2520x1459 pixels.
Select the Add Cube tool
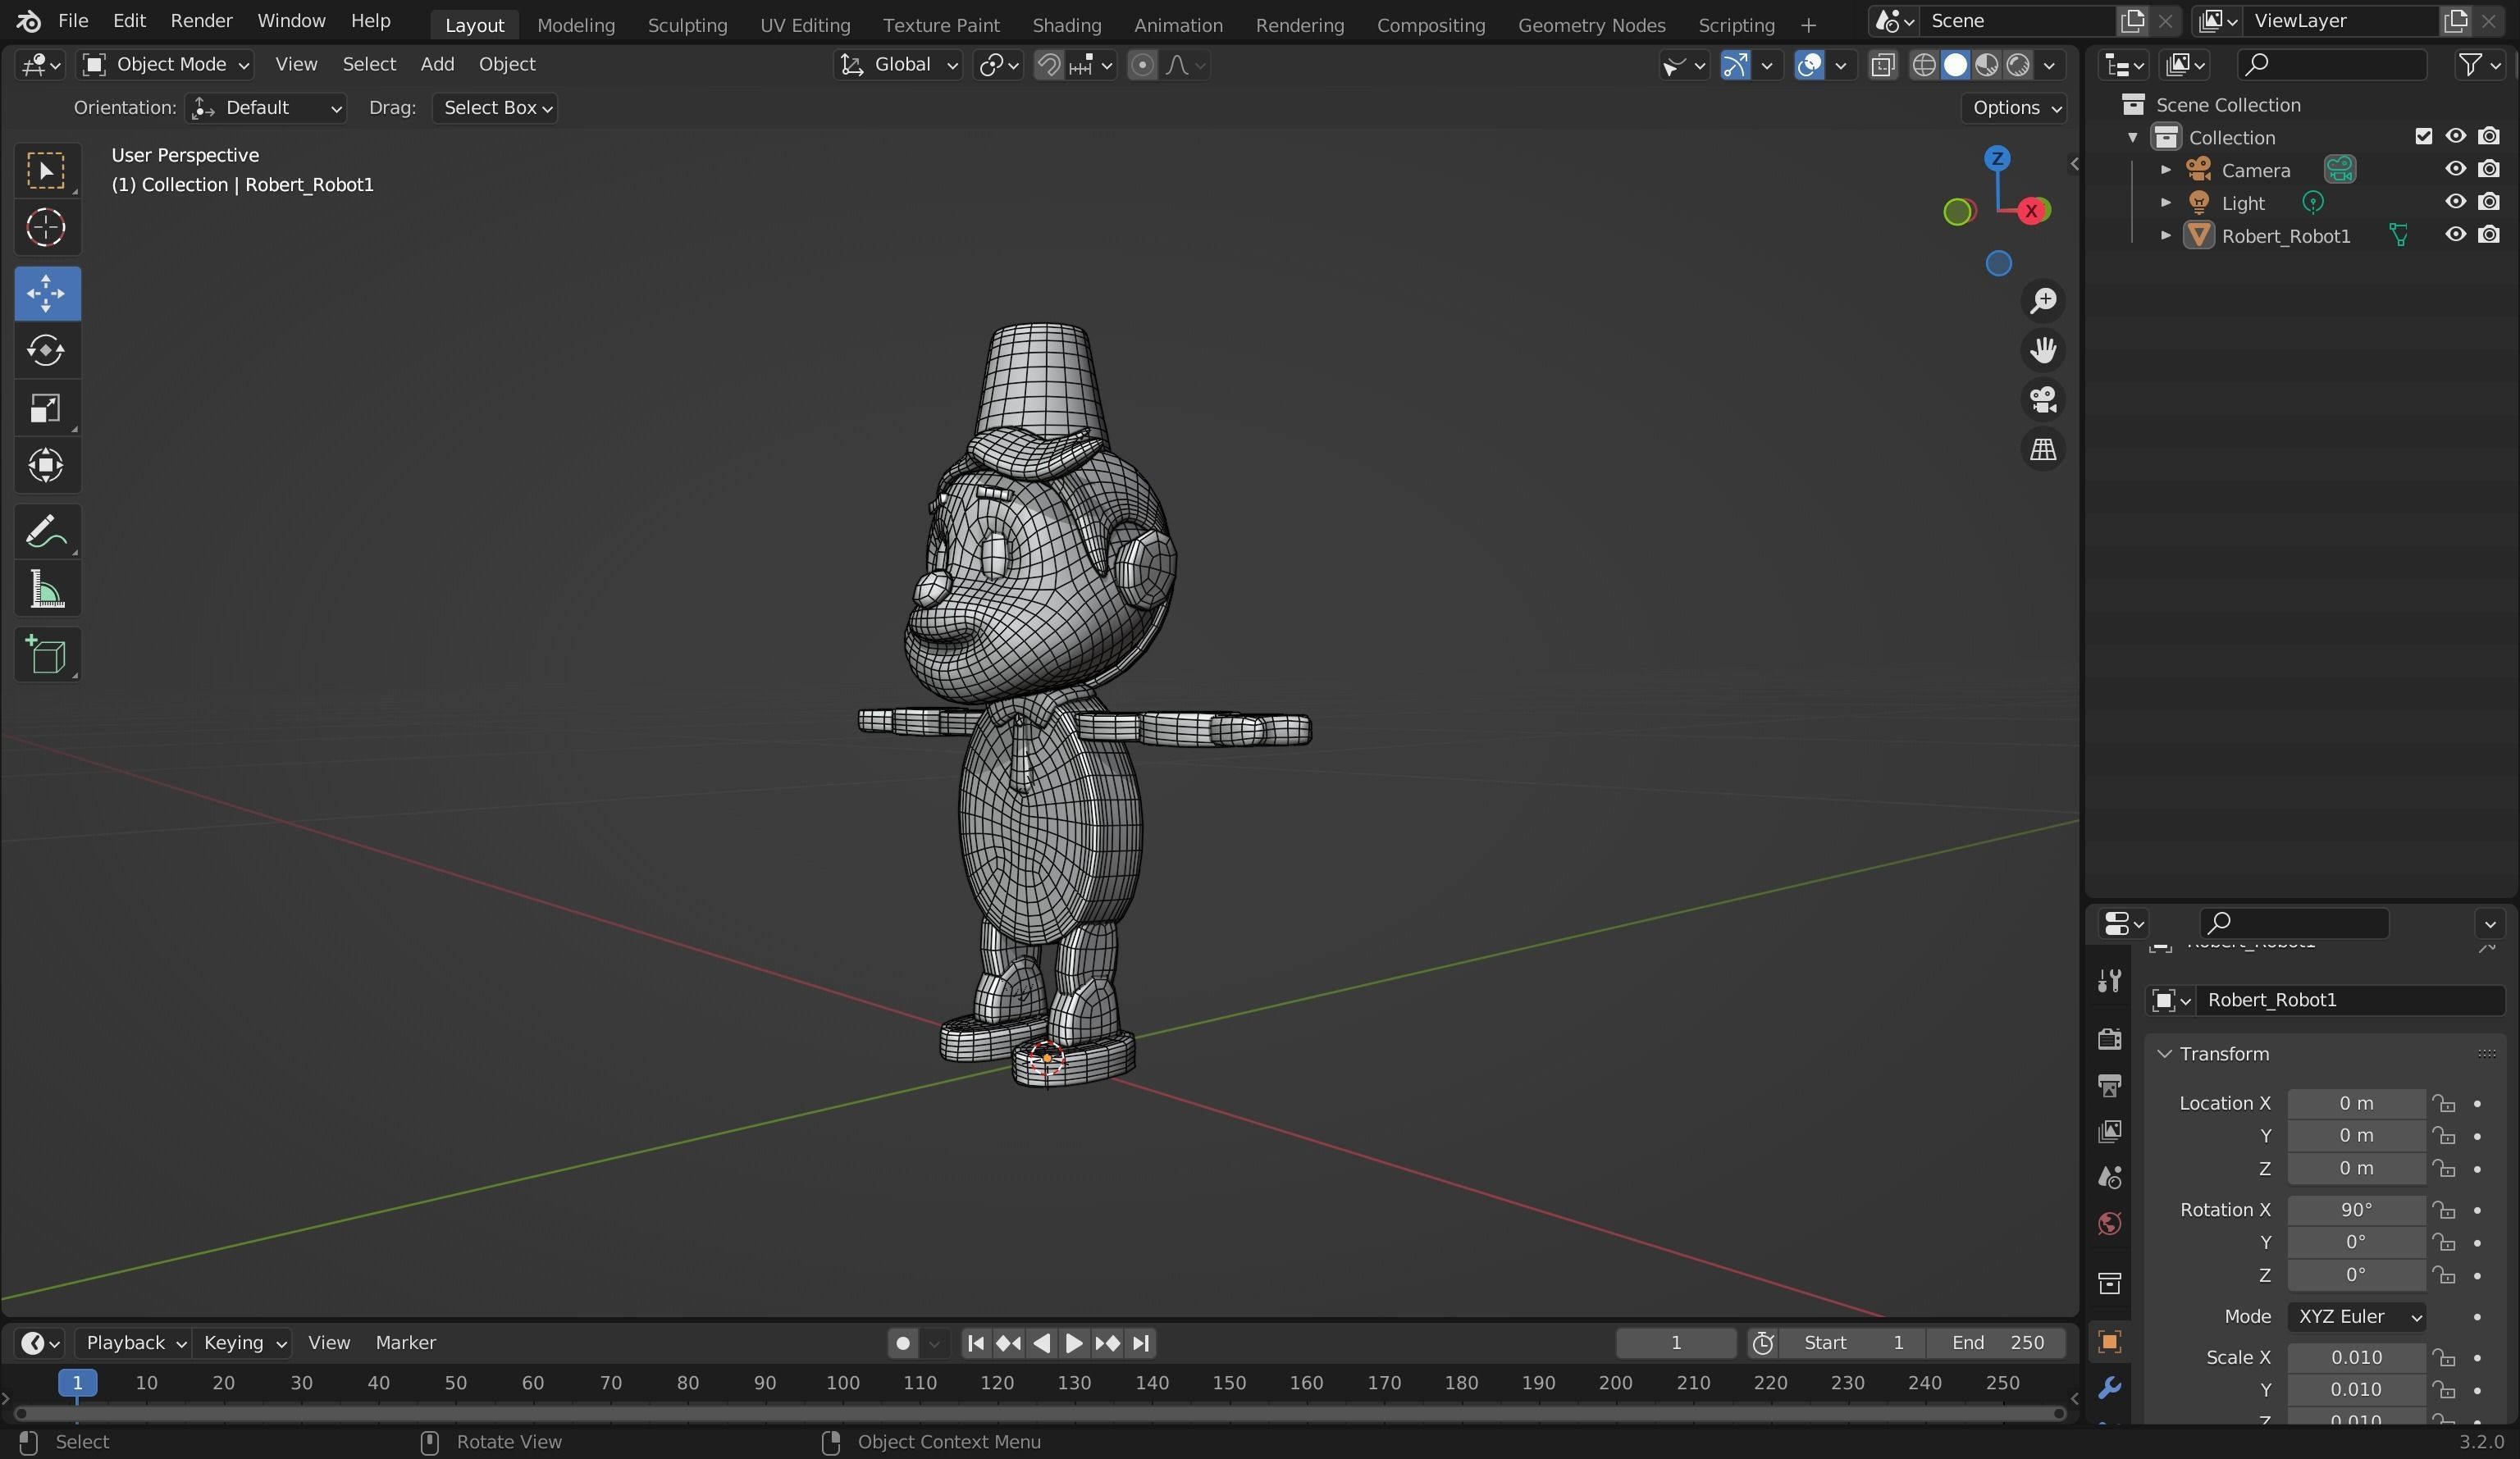(x=46, y=654)
